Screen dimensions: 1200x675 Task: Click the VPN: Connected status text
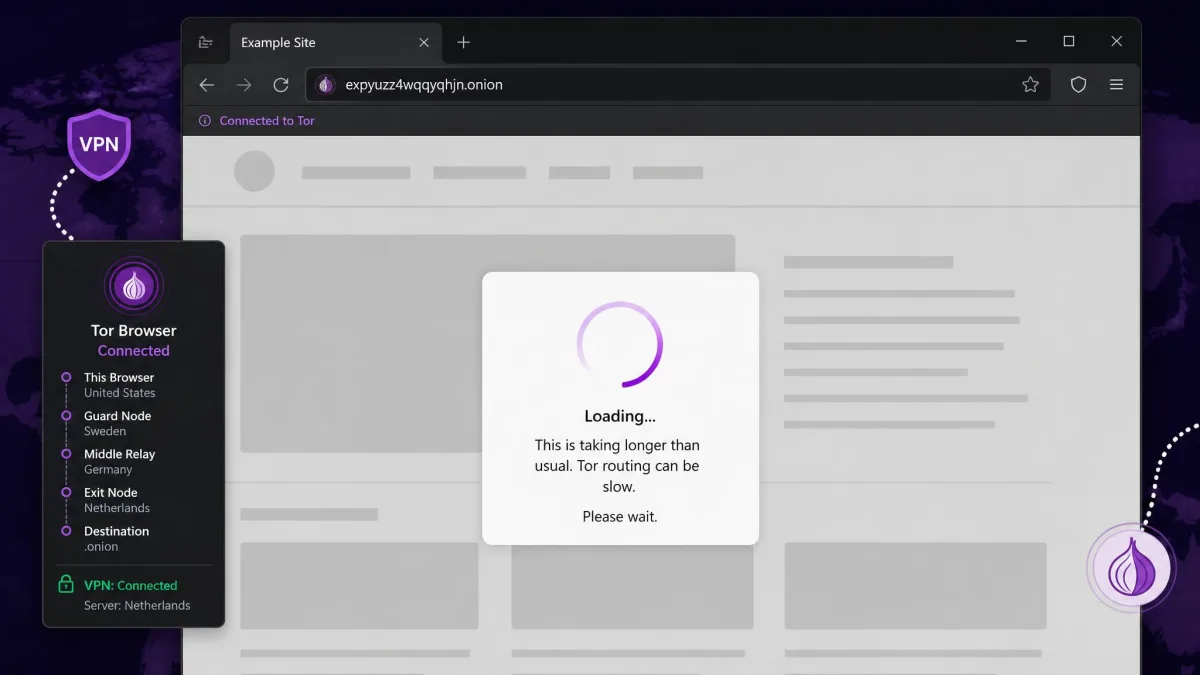tap(131, 586)
